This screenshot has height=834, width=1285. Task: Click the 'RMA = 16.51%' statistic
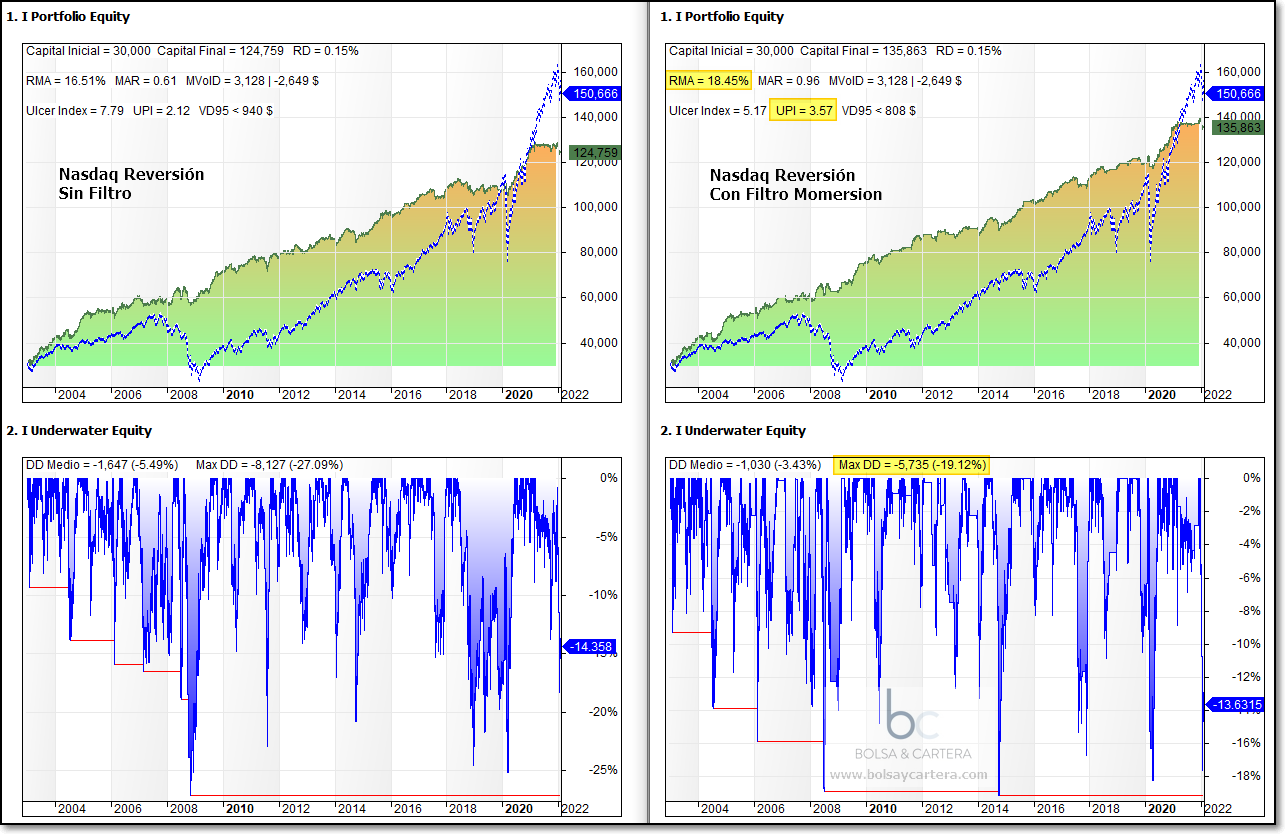pyautogui.click(x=66, y=81)
